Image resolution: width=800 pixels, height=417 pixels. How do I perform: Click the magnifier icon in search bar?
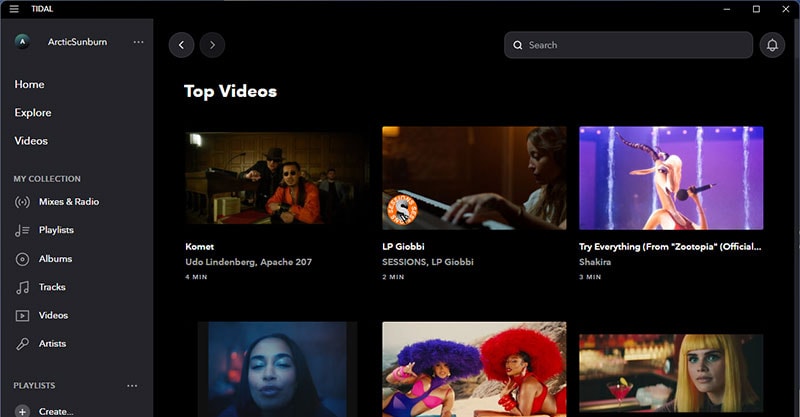517,45
